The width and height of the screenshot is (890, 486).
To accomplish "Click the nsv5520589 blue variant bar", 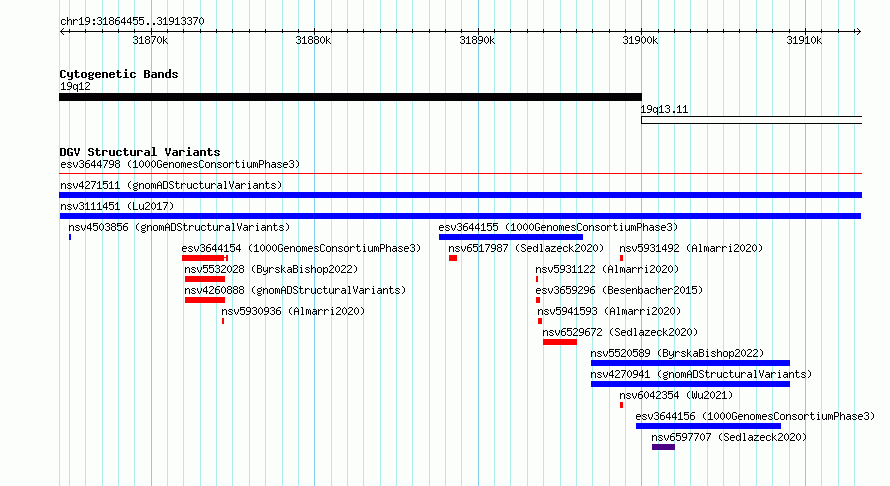I will point(690,363).
